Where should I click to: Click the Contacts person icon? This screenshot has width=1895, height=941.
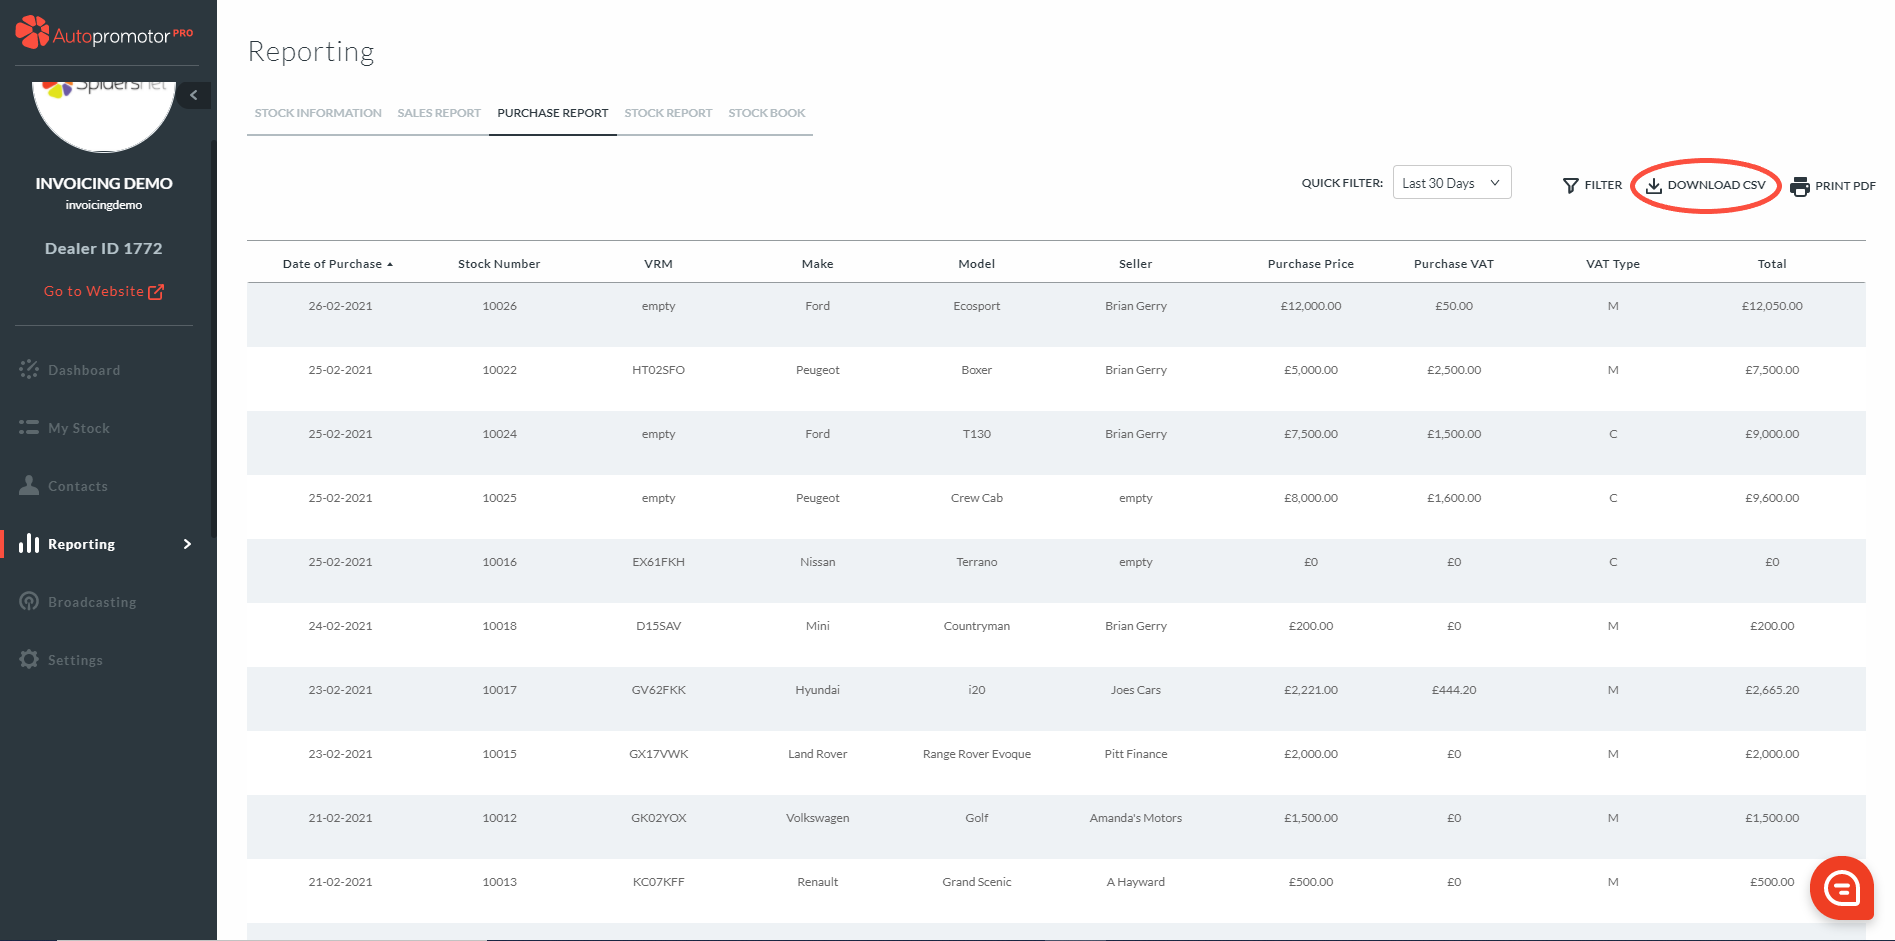coord(29,486)
